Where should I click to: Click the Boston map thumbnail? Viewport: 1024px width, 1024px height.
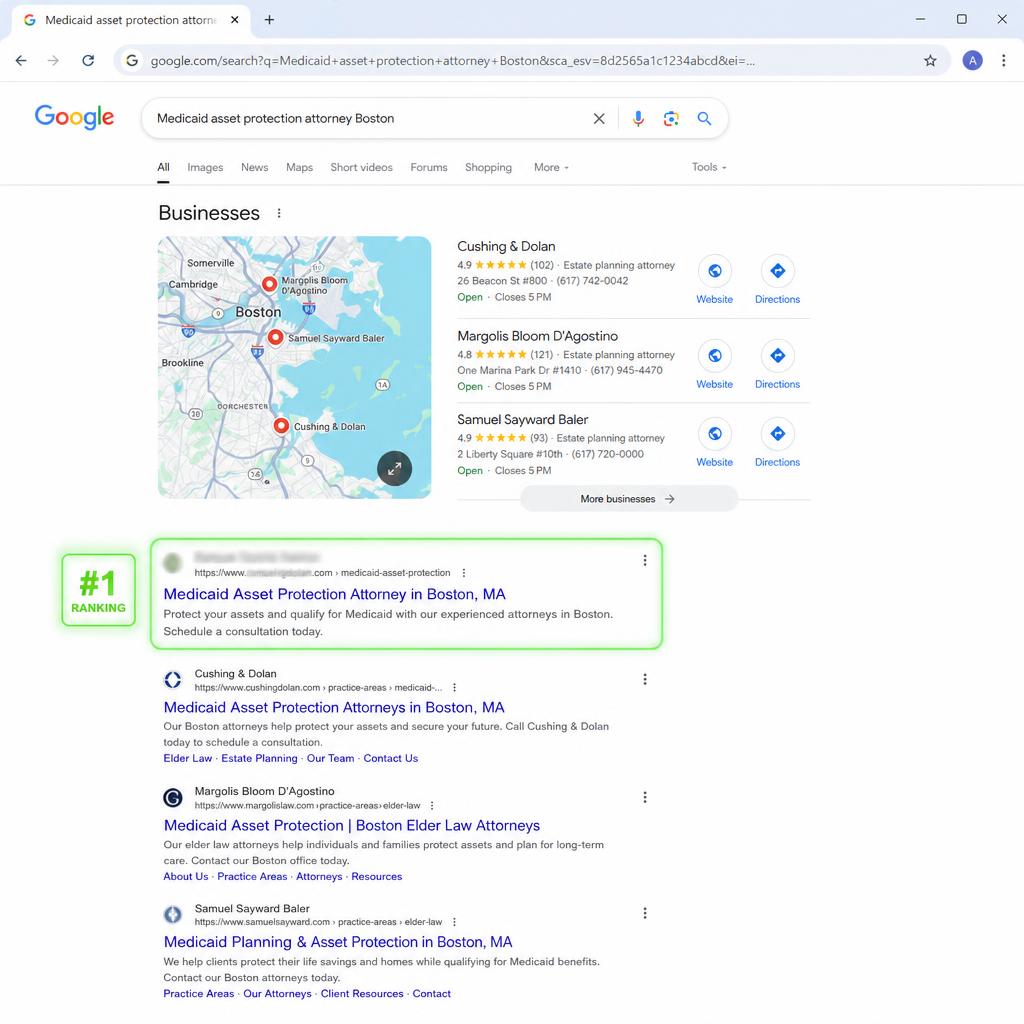point(295,367)
